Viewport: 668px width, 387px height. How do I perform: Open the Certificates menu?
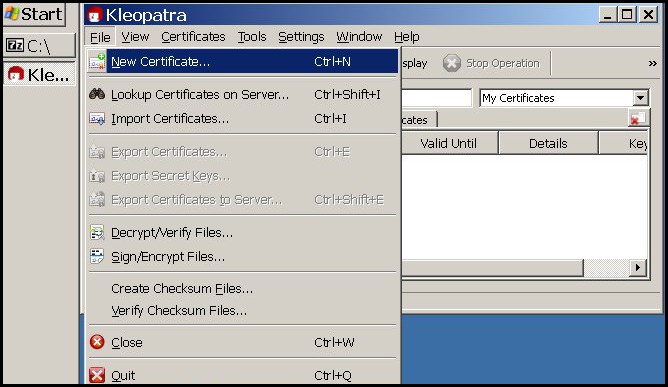193,37
